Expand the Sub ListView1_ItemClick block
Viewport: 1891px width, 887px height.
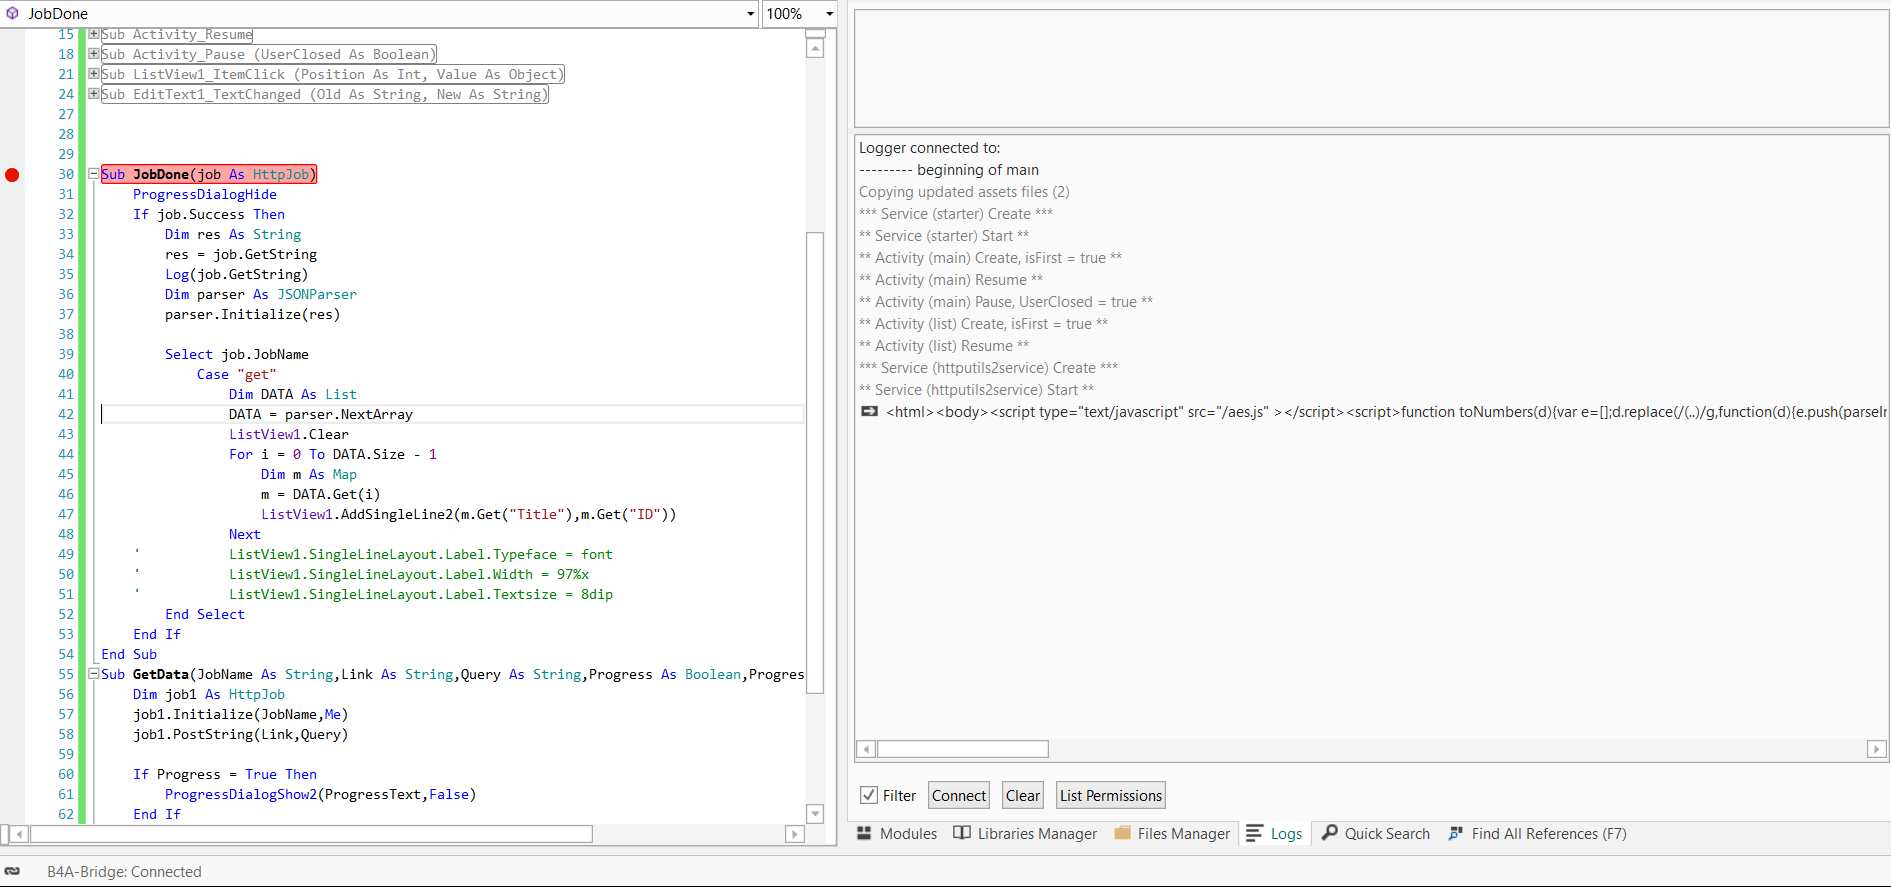tap(93, 74)
